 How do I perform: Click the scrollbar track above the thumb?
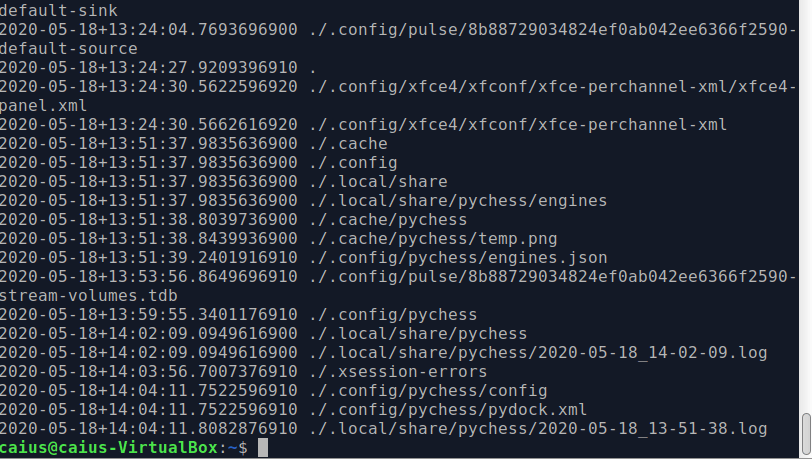click(805, 200)
